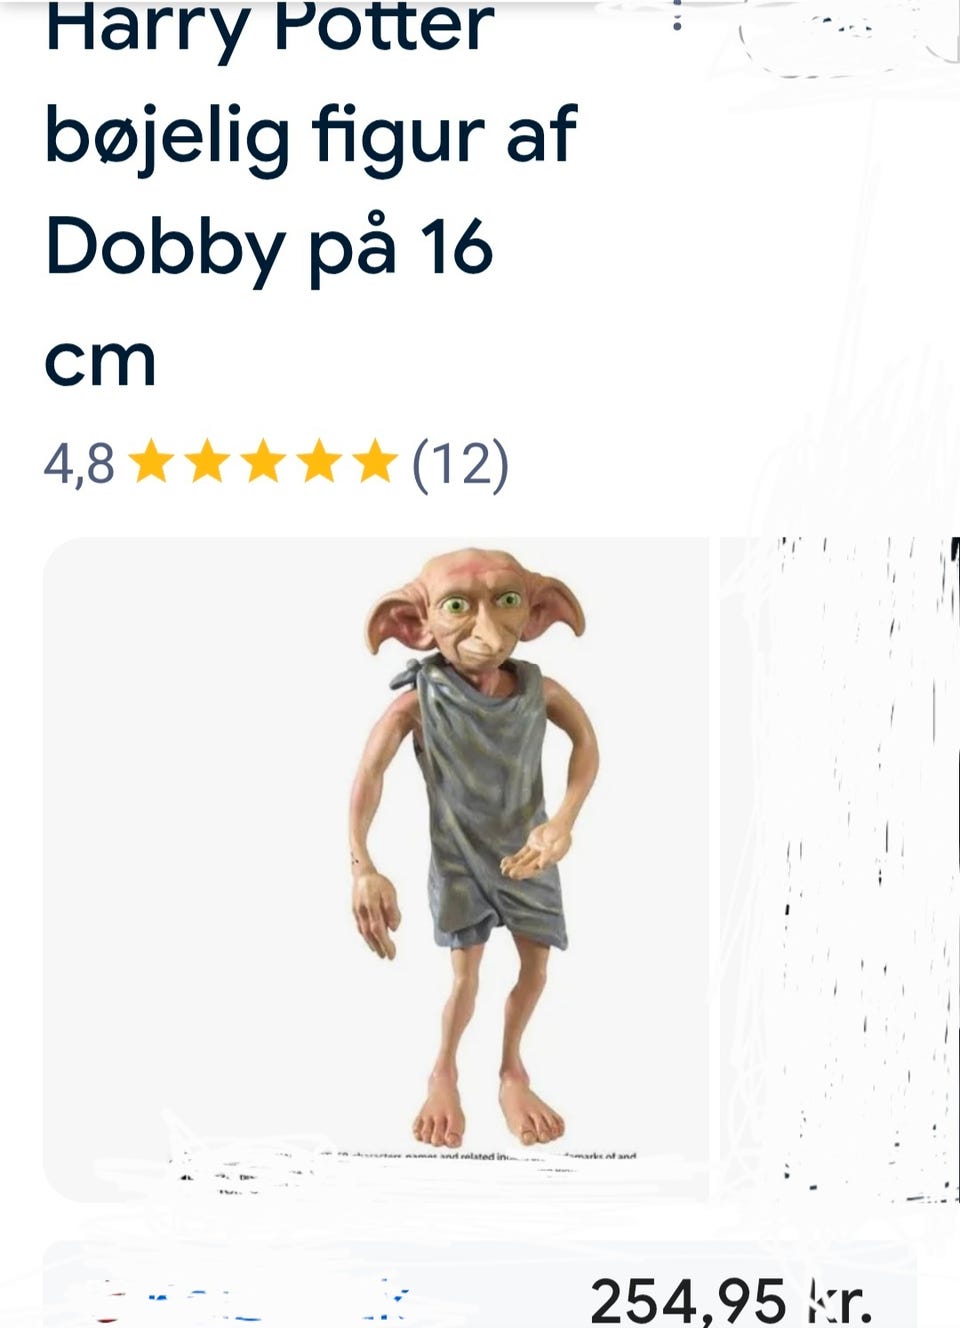Open the Dobby figure product image
Viewport: 960px width, 1328px height.
(376, 869)
